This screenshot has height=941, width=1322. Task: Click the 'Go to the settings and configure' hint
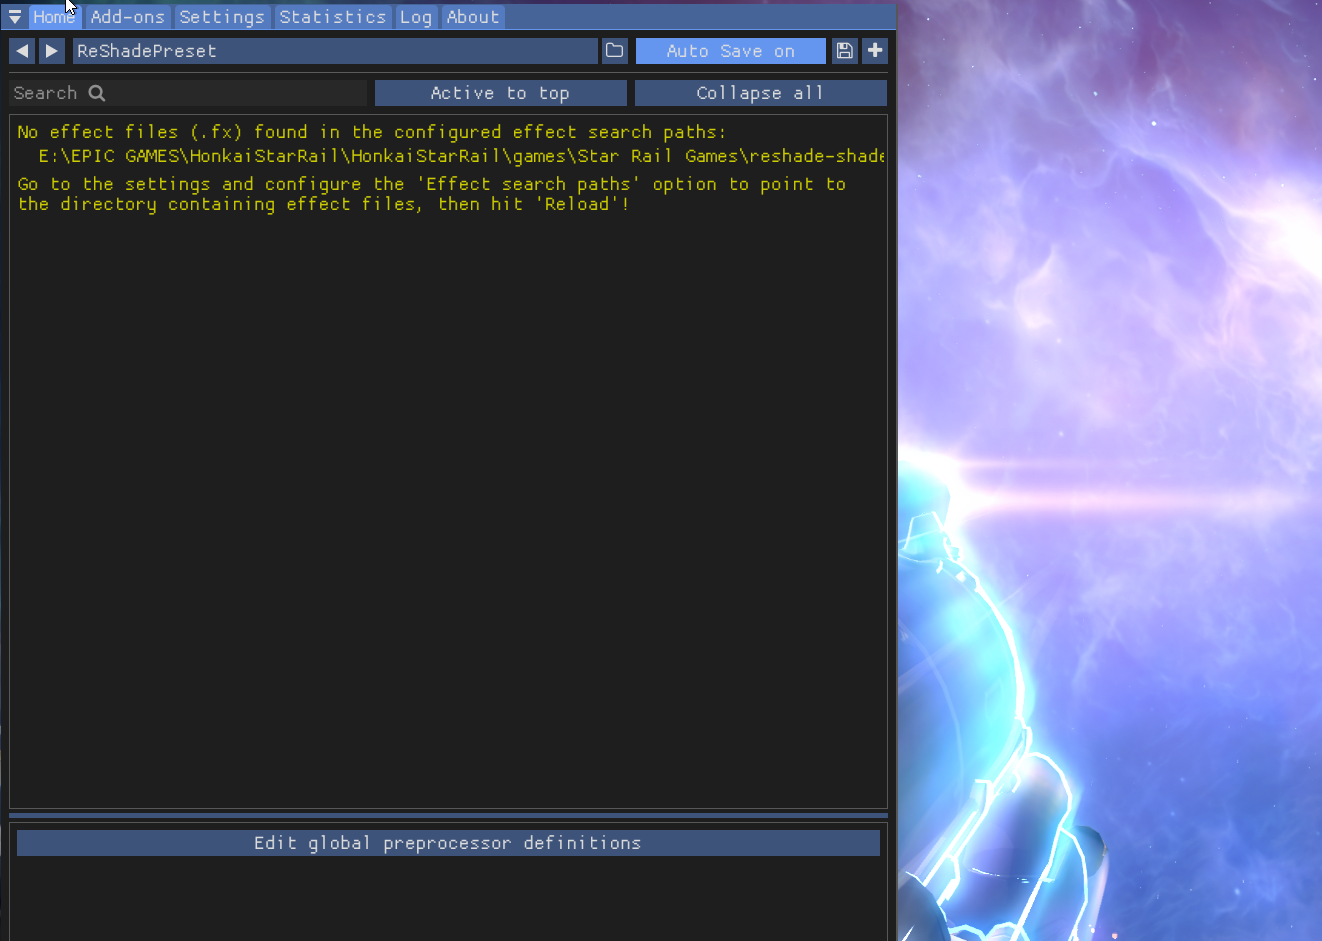pyautogui.click(x=432, y=194)
